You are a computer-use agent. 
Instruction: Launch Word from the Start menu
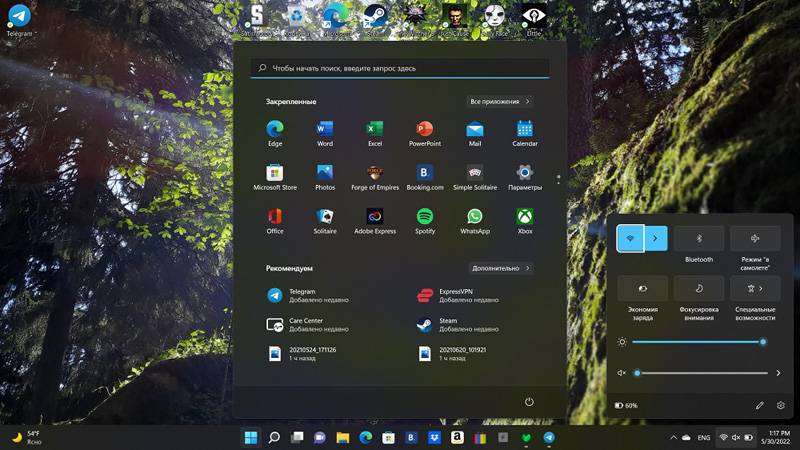324,134
